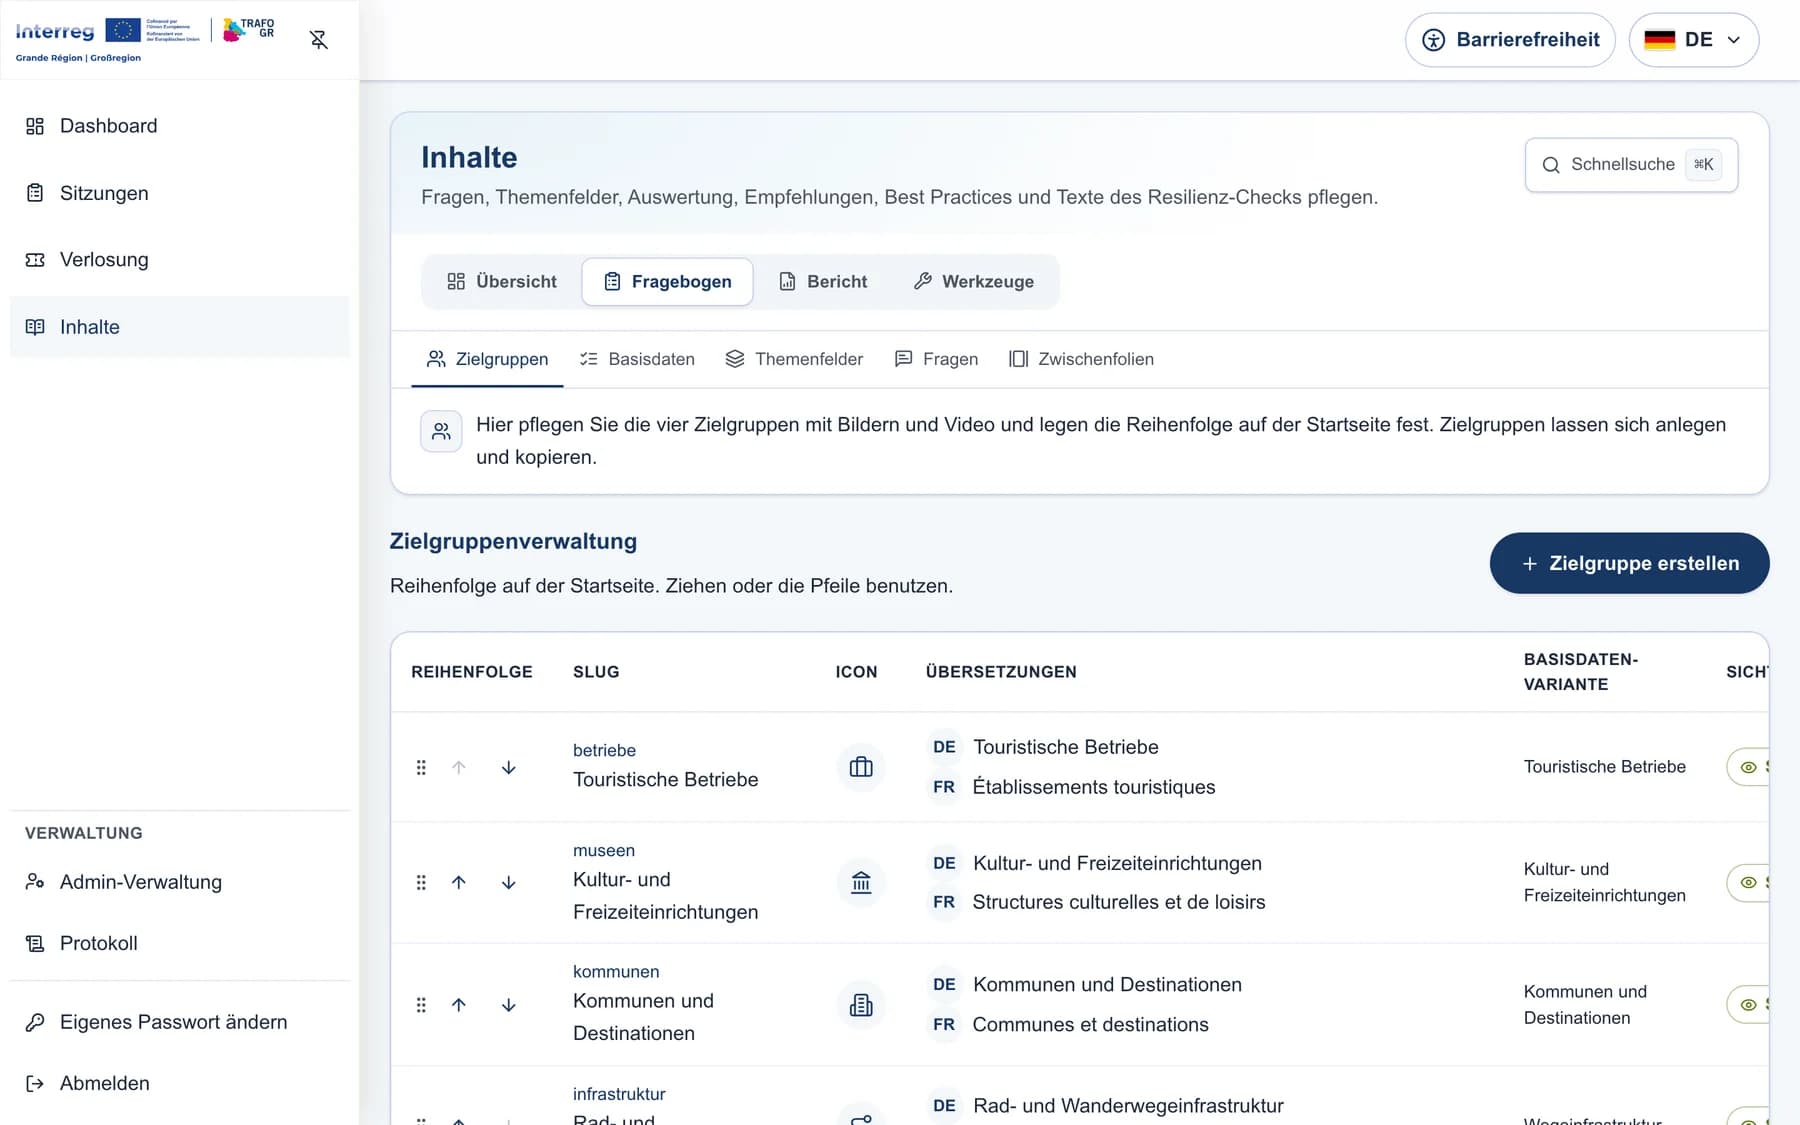
Task: Click drag handle of kommunen row
Action: [421, 1005]
